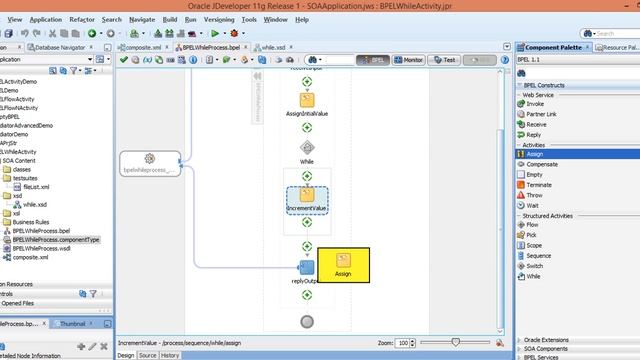Click the editor toolbar search input field
640x360 pixels.
click(340, 60)
